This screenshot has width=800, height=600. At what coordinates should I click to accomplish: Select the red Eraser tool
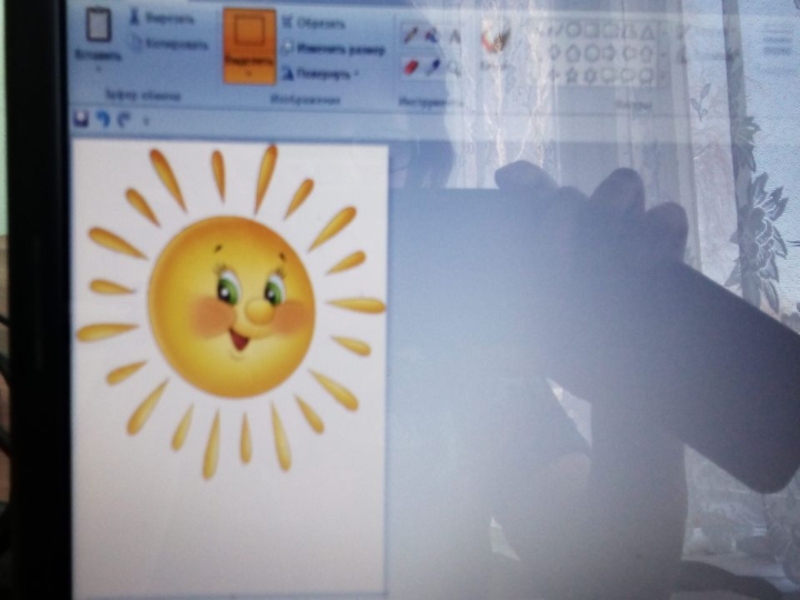(411, 67)
